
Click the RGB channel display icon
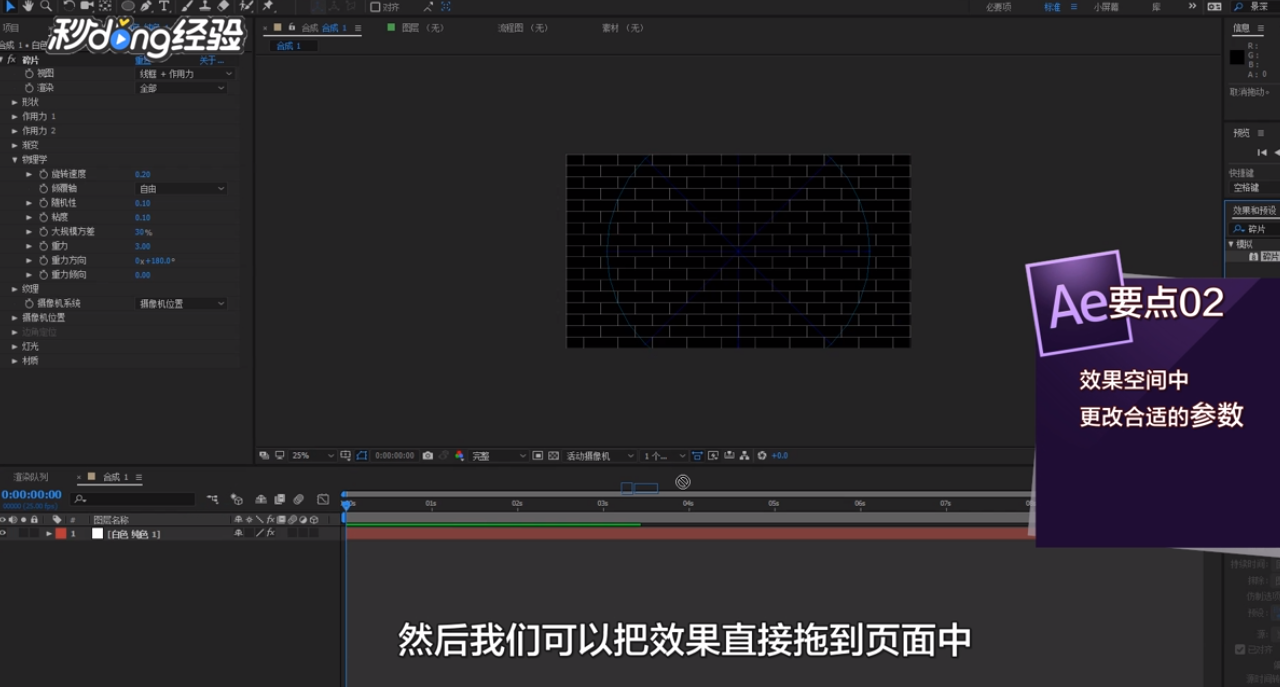click(460, 455)
